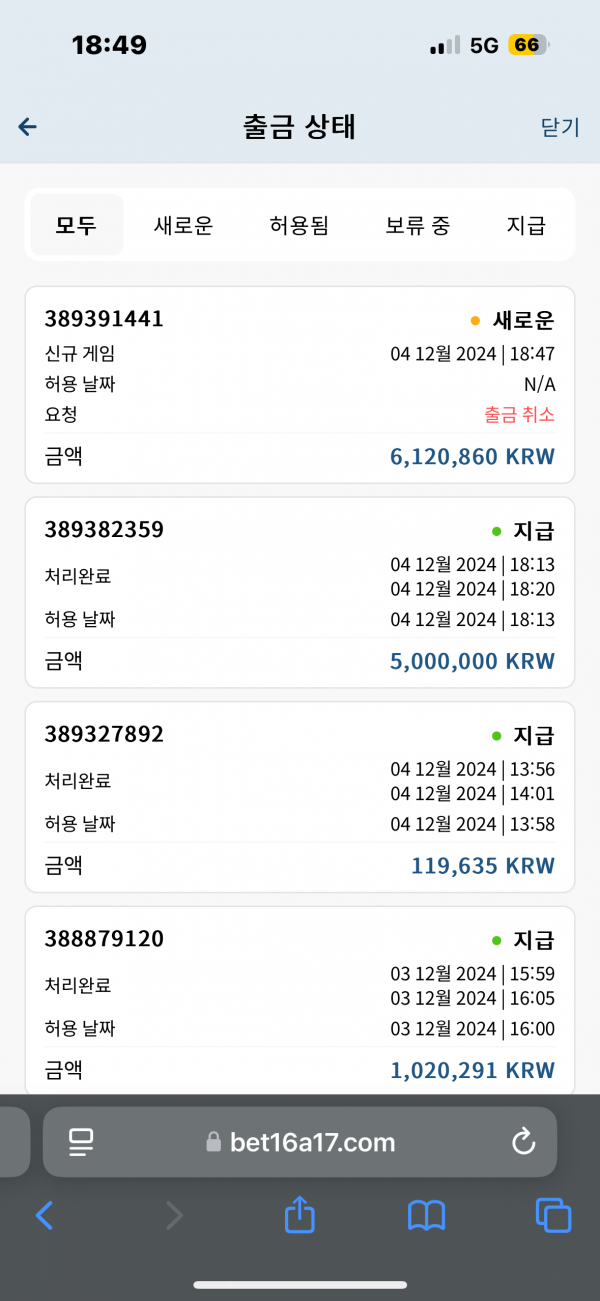Tap the padlock icon next to the URL
The image size is (600, 1301).
[x=212, y=1142]
